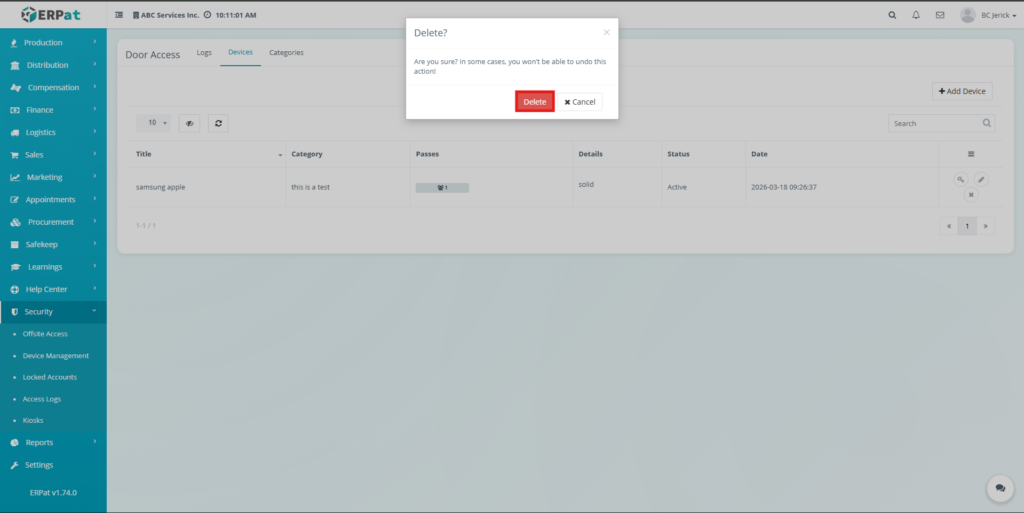Go to previous page in pagination
This screenshot has width=1024, height=513.
click(949, 226)
